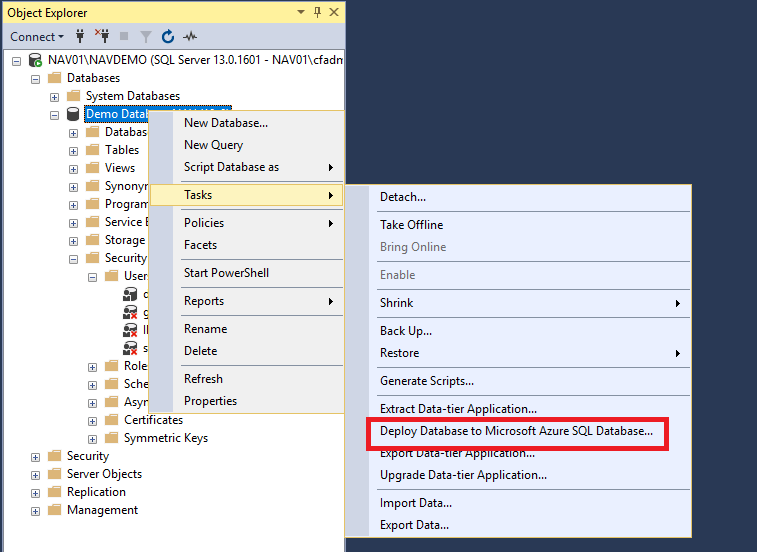The image size is (757, 552).
Task: Click the Stop square icon in toolbar
Action: pos(124,37)
